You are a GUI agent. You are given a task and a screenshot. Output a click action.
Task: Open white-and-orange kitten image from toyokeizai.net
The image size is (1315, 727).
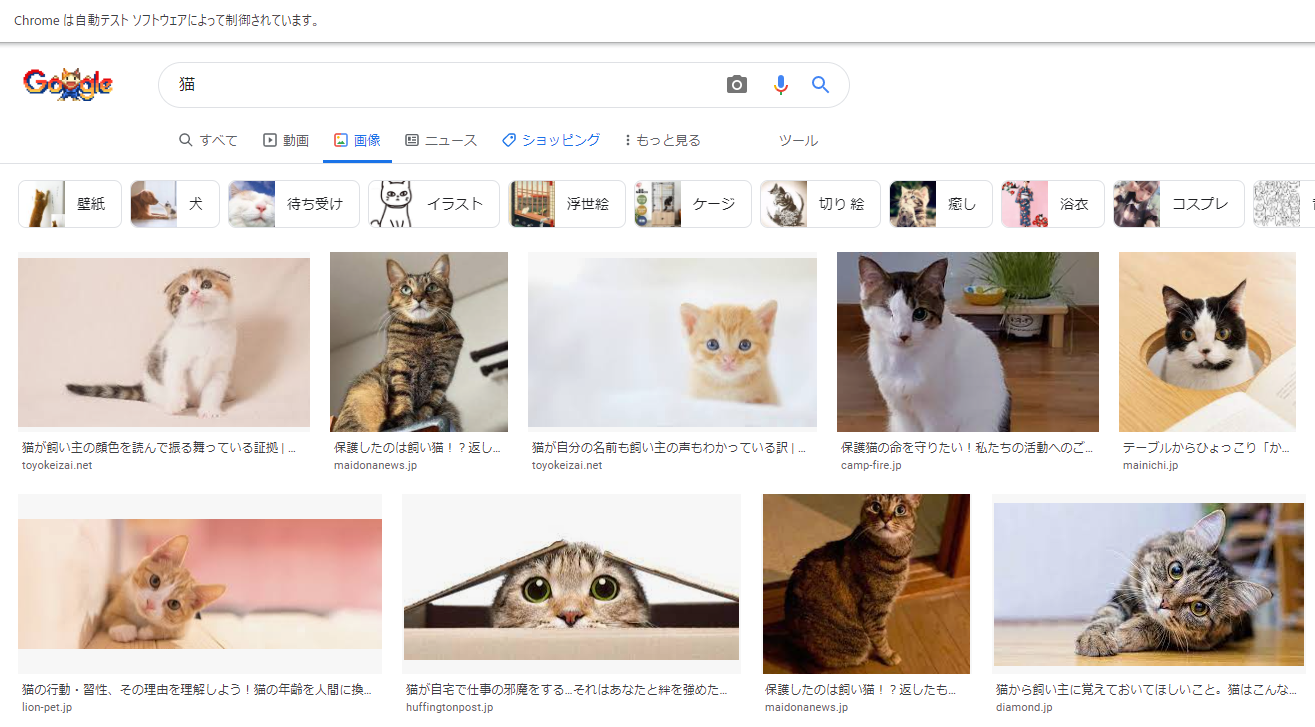pyautogui.click(x=164, y=343)
